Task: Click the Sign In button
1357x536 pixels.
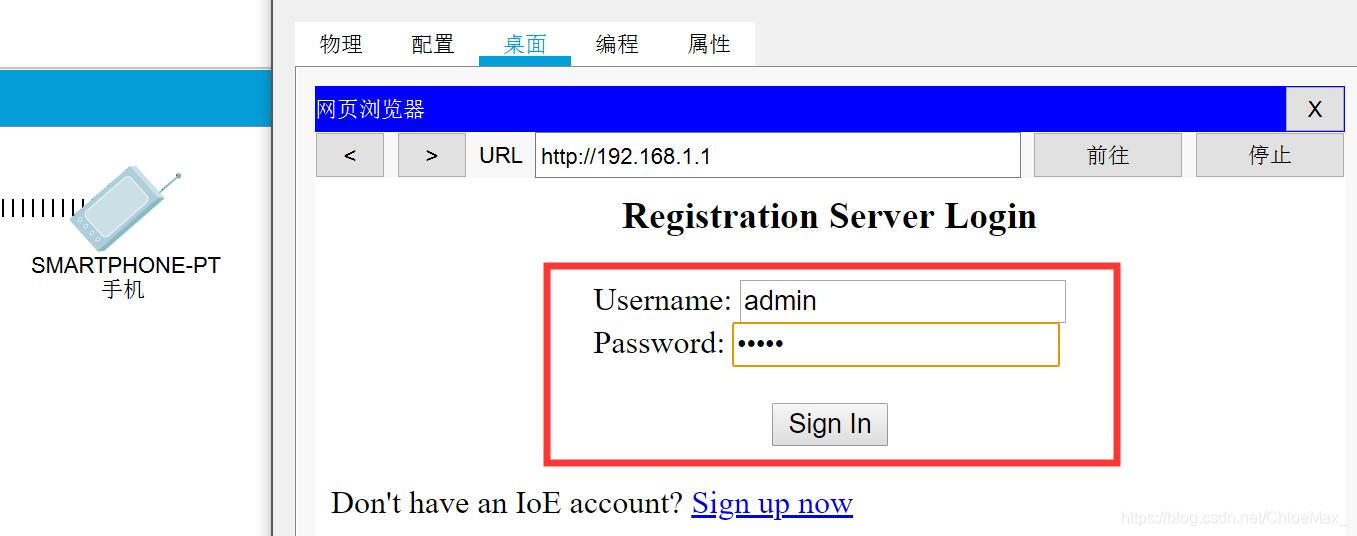Action: pyautogui.click(x=830, y=424)
